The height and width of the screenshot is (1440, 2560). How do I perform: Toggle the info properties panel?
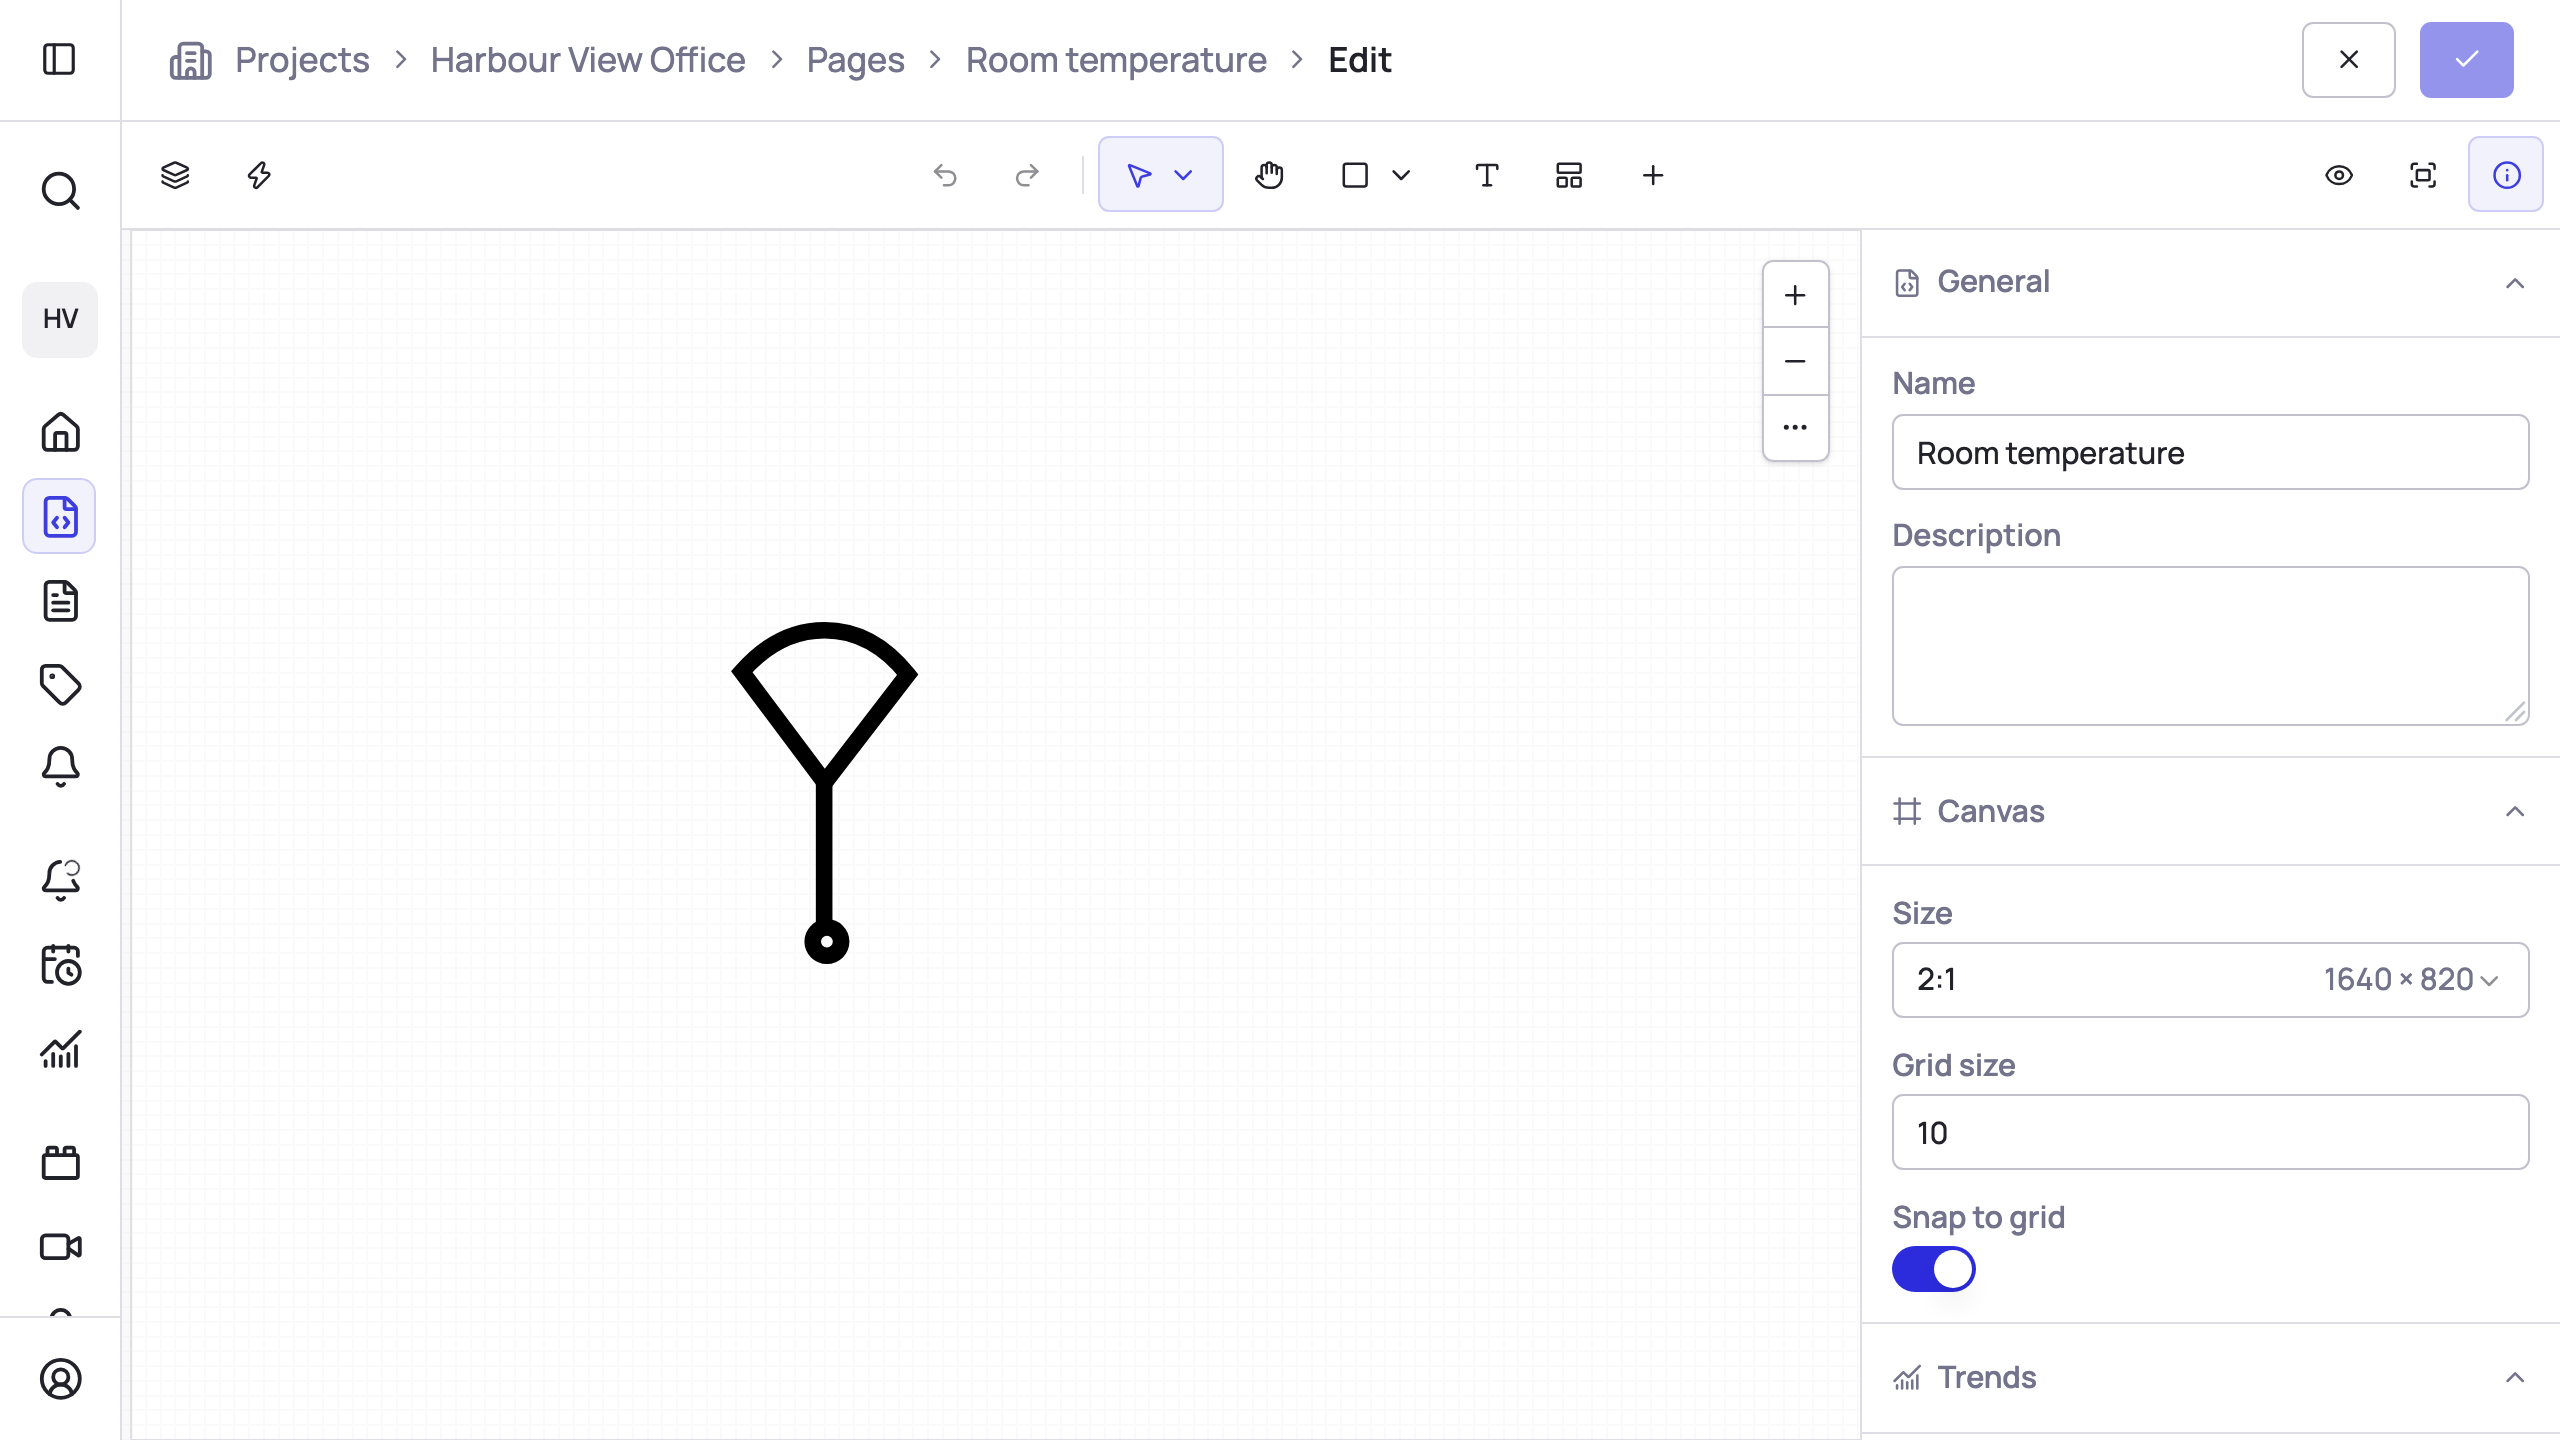(x=2506, y=175)
